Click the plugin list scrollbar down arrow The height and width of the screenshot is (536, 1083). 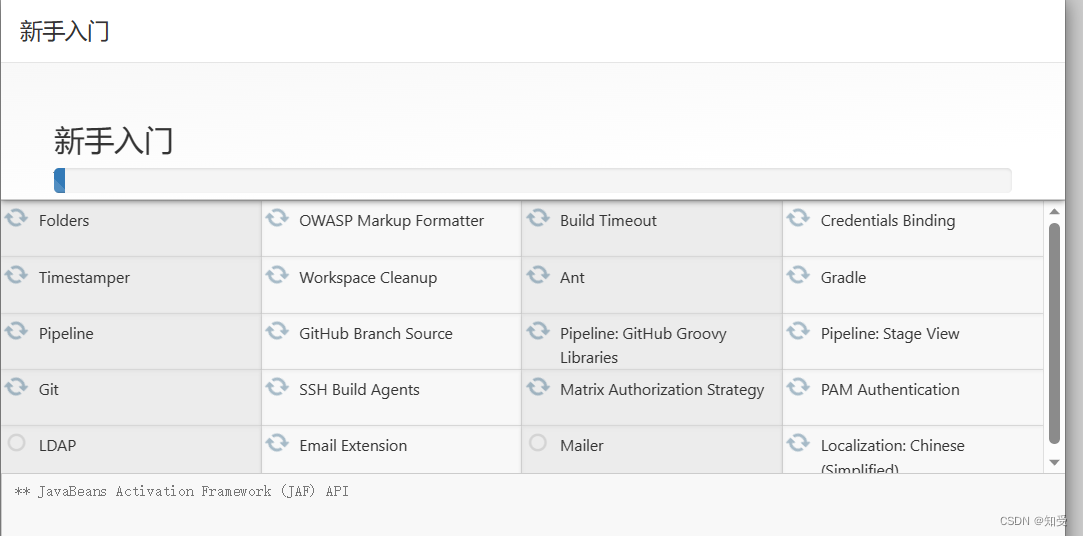click(1054, 462)
